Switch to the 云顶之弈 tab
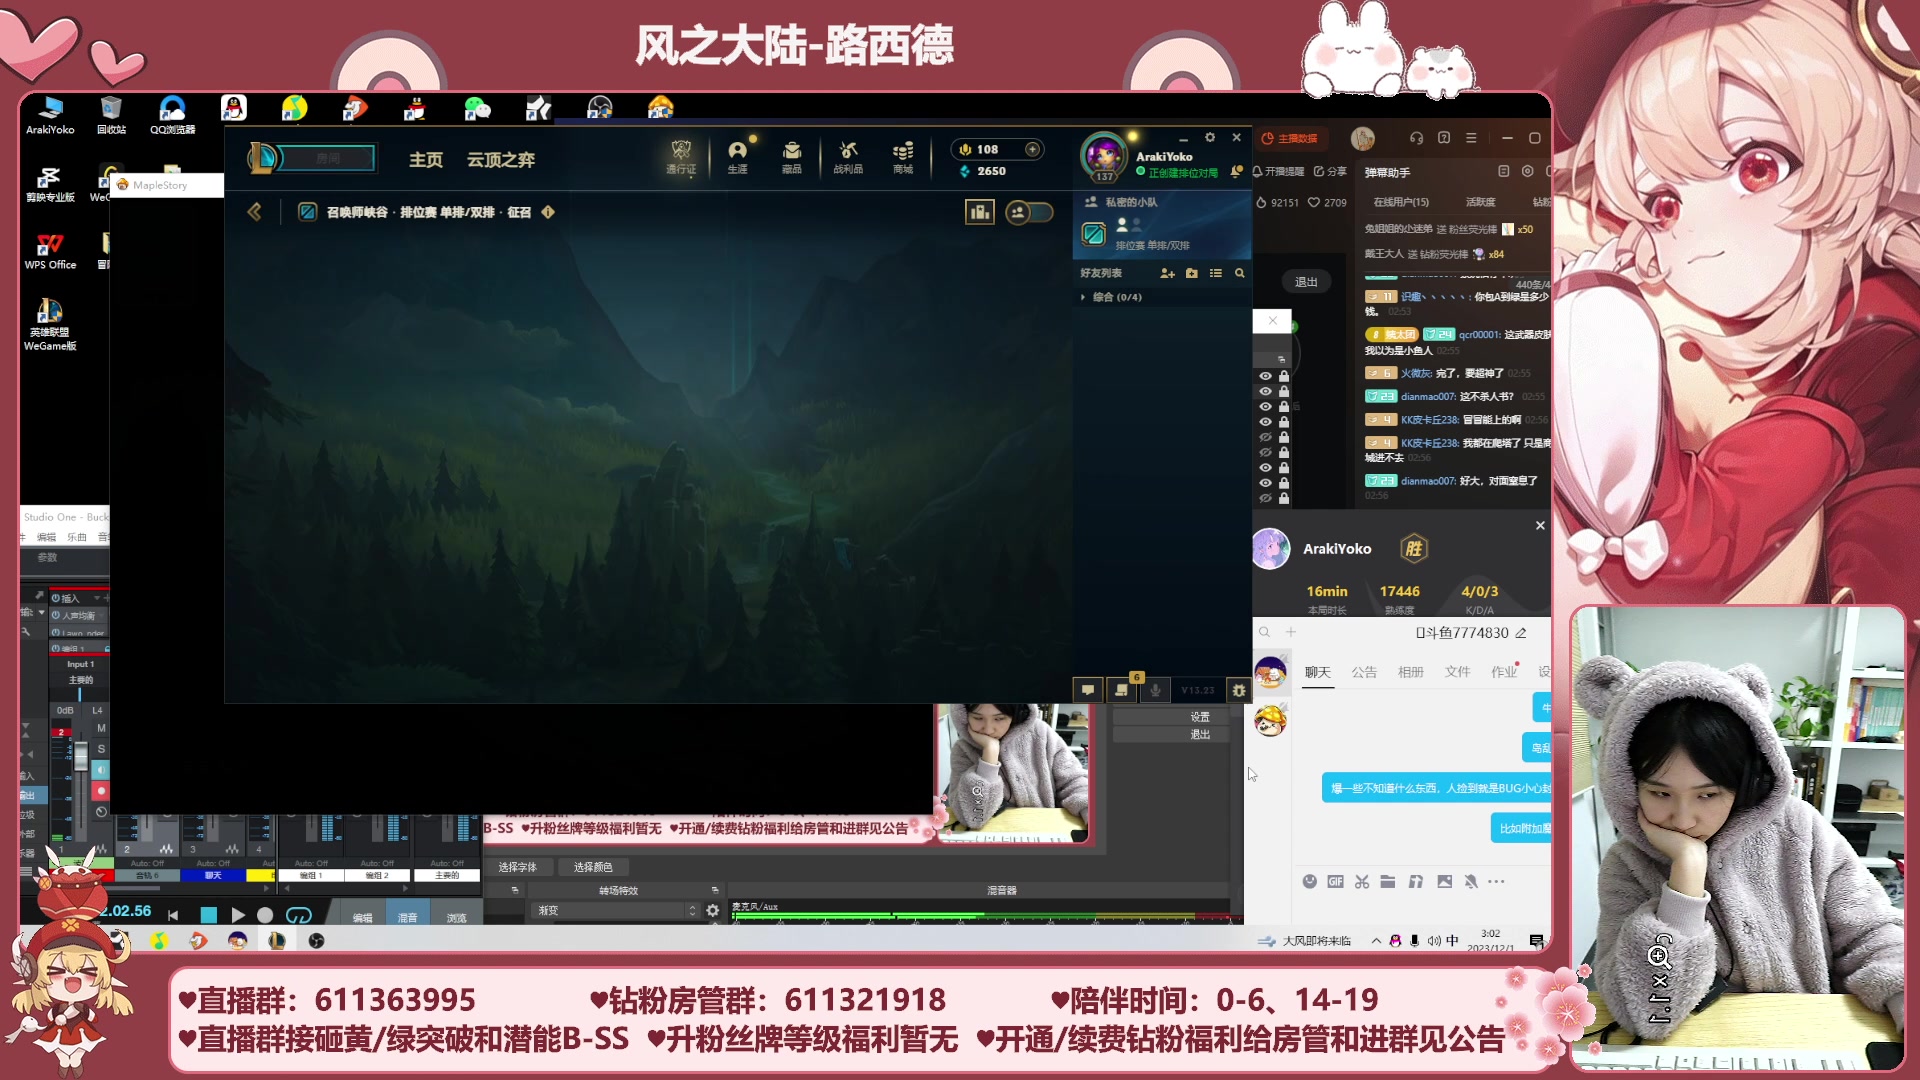Screen dimensions: 1920x1080 [501, 160]
